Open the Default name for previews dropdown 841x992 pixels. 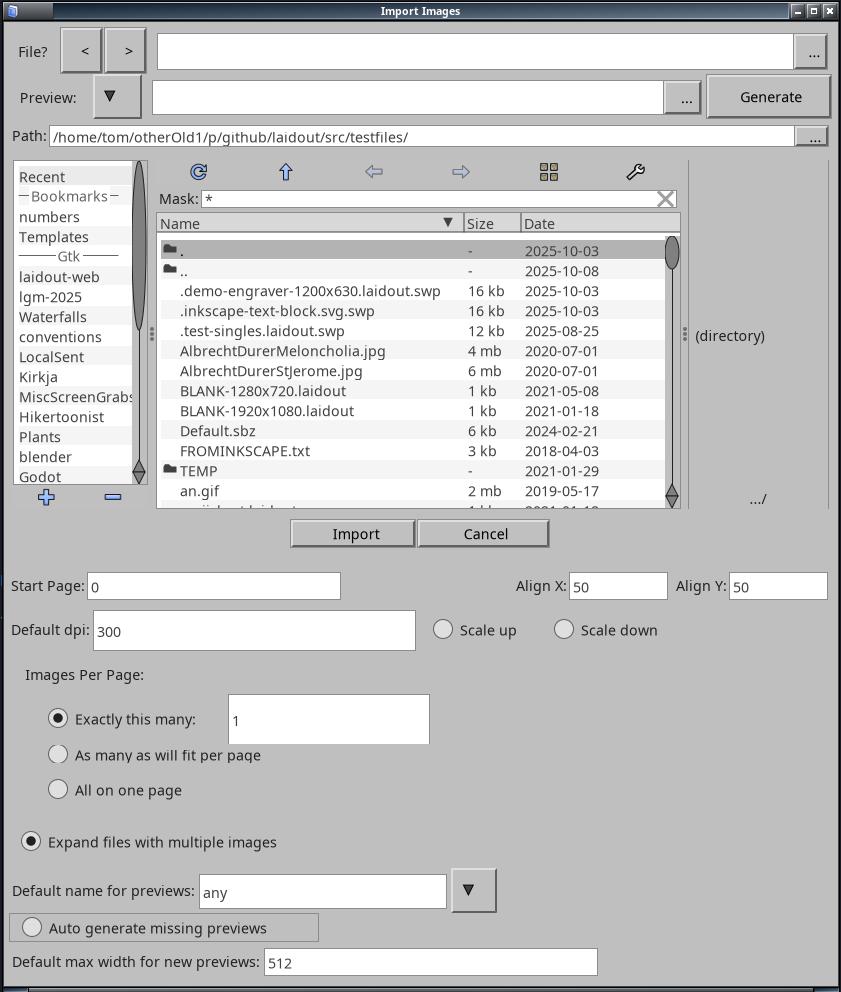point(473,890)
